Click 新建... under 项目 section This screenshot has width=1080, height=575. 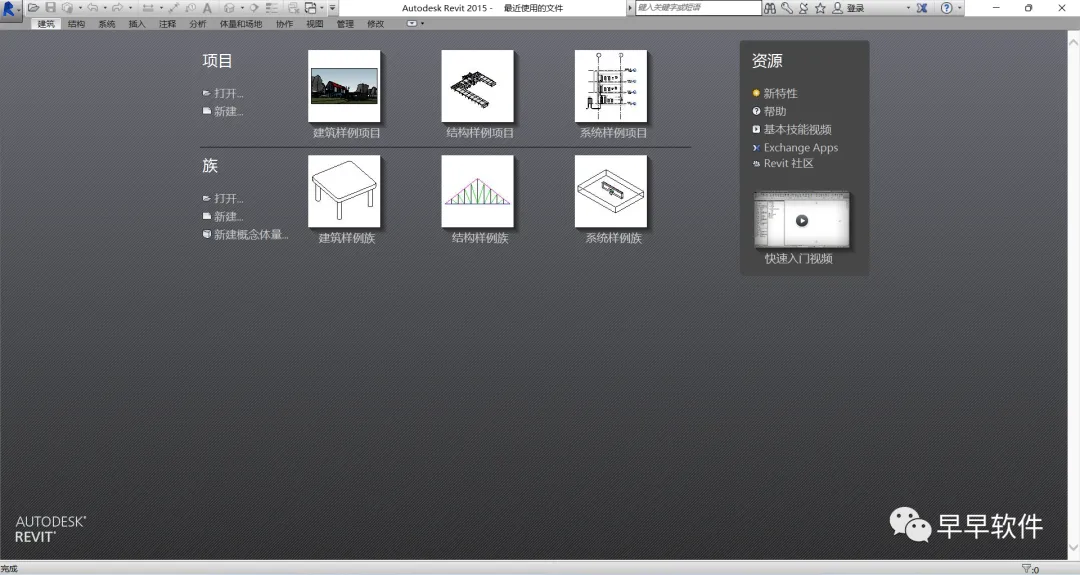tap(229, 111)
